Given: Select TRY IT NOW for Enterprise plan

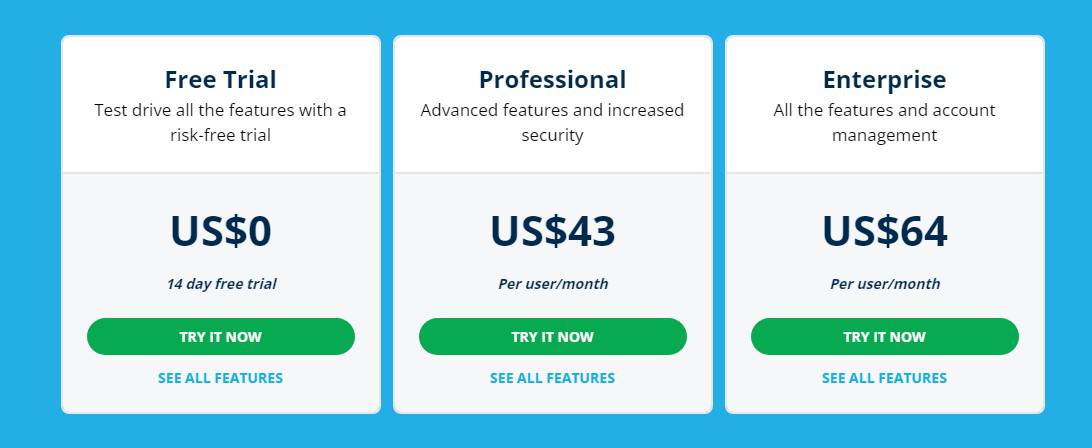Looking at the screenshot, I should click(884, 337).
